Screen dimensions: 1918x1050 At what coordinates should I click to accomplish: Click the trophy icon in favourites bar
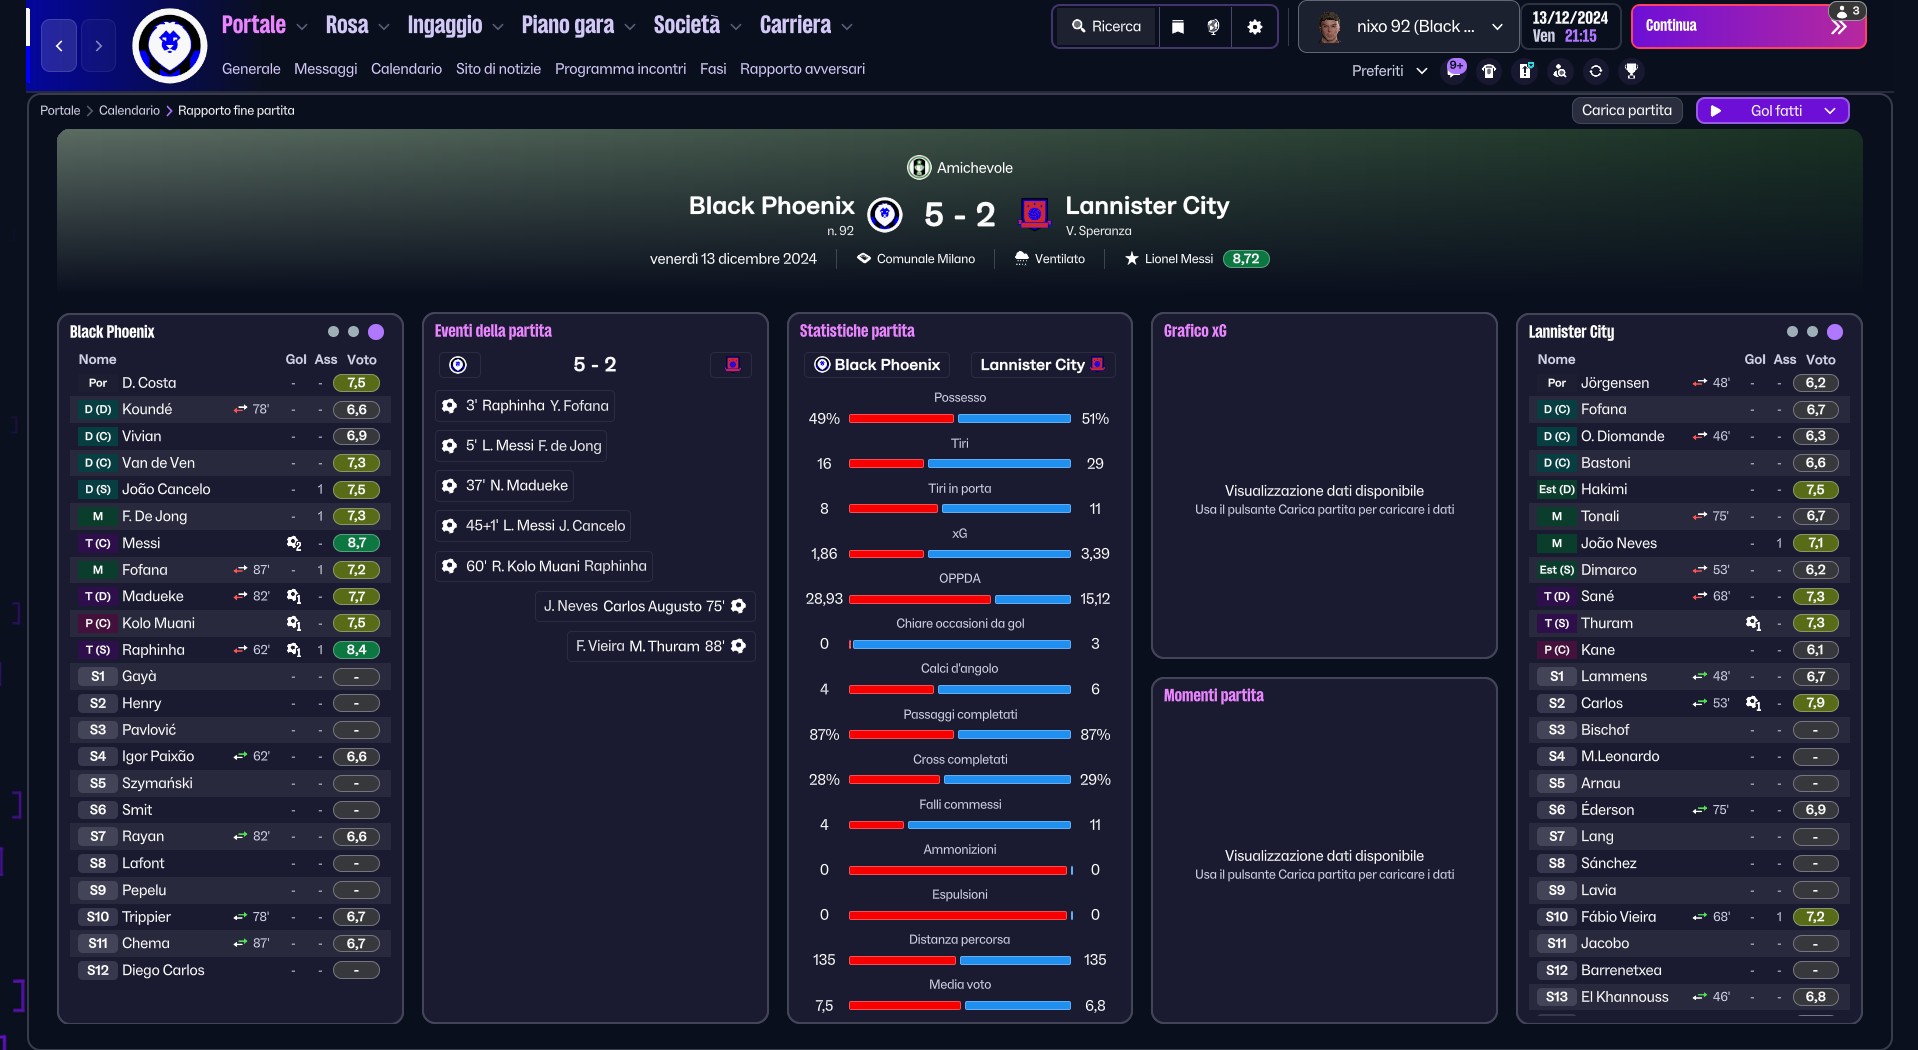(1631, 71)
